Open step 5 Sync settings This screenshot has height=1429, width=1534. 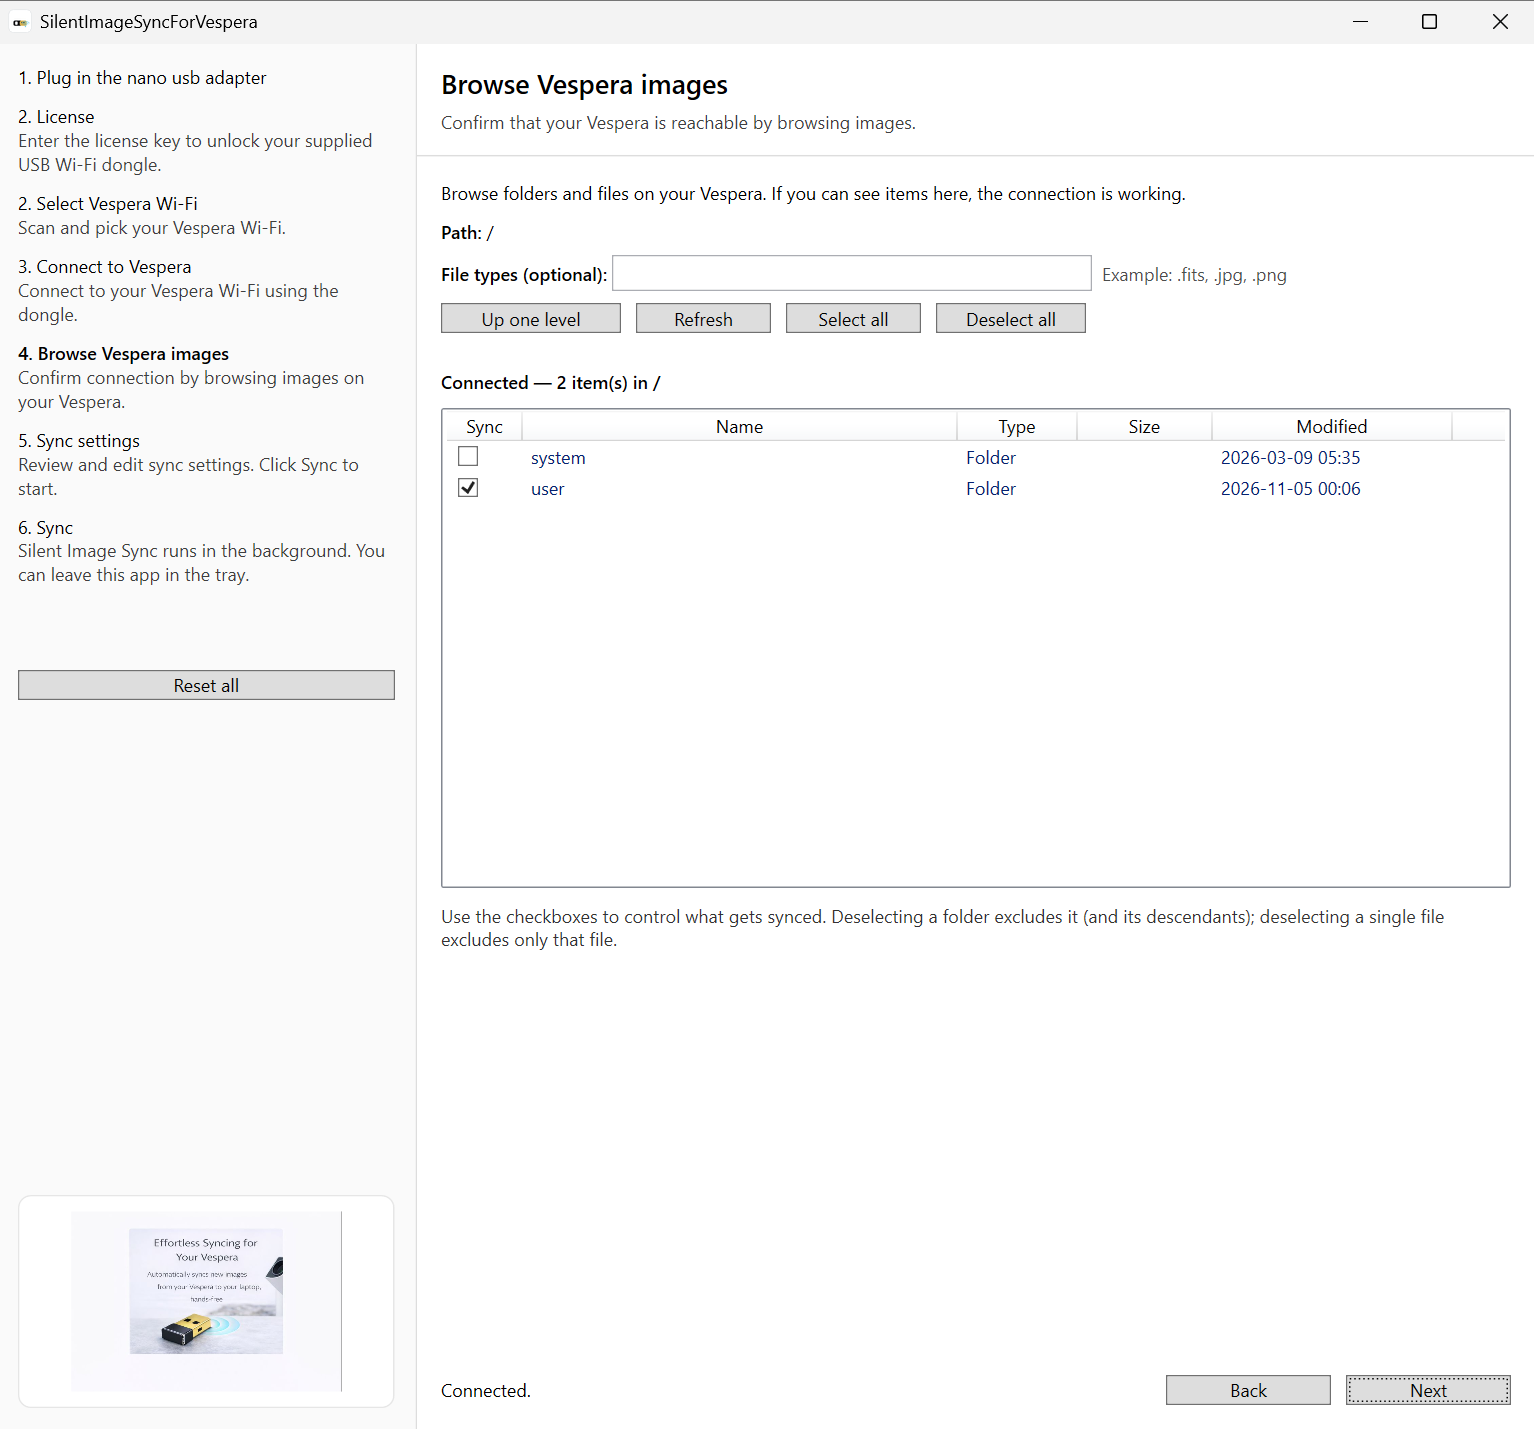click(x=79, y=441)
